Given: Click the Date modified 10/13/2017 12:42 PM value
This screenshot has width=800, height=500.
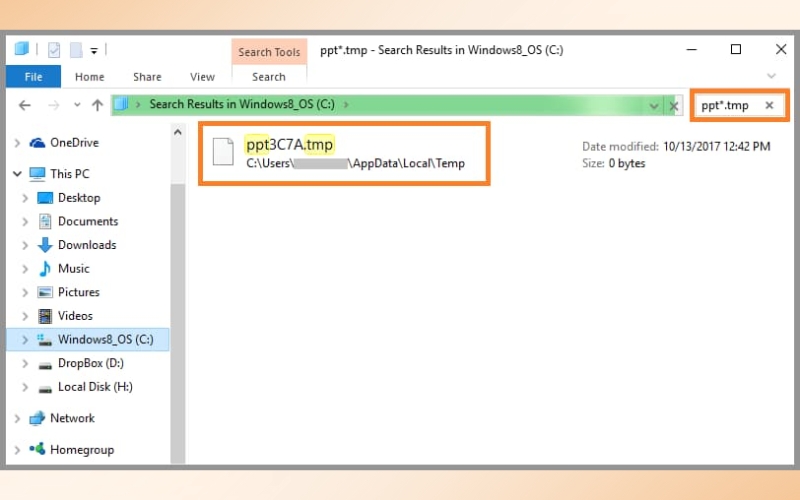Looking at the screenshot, I should point(716,146).
